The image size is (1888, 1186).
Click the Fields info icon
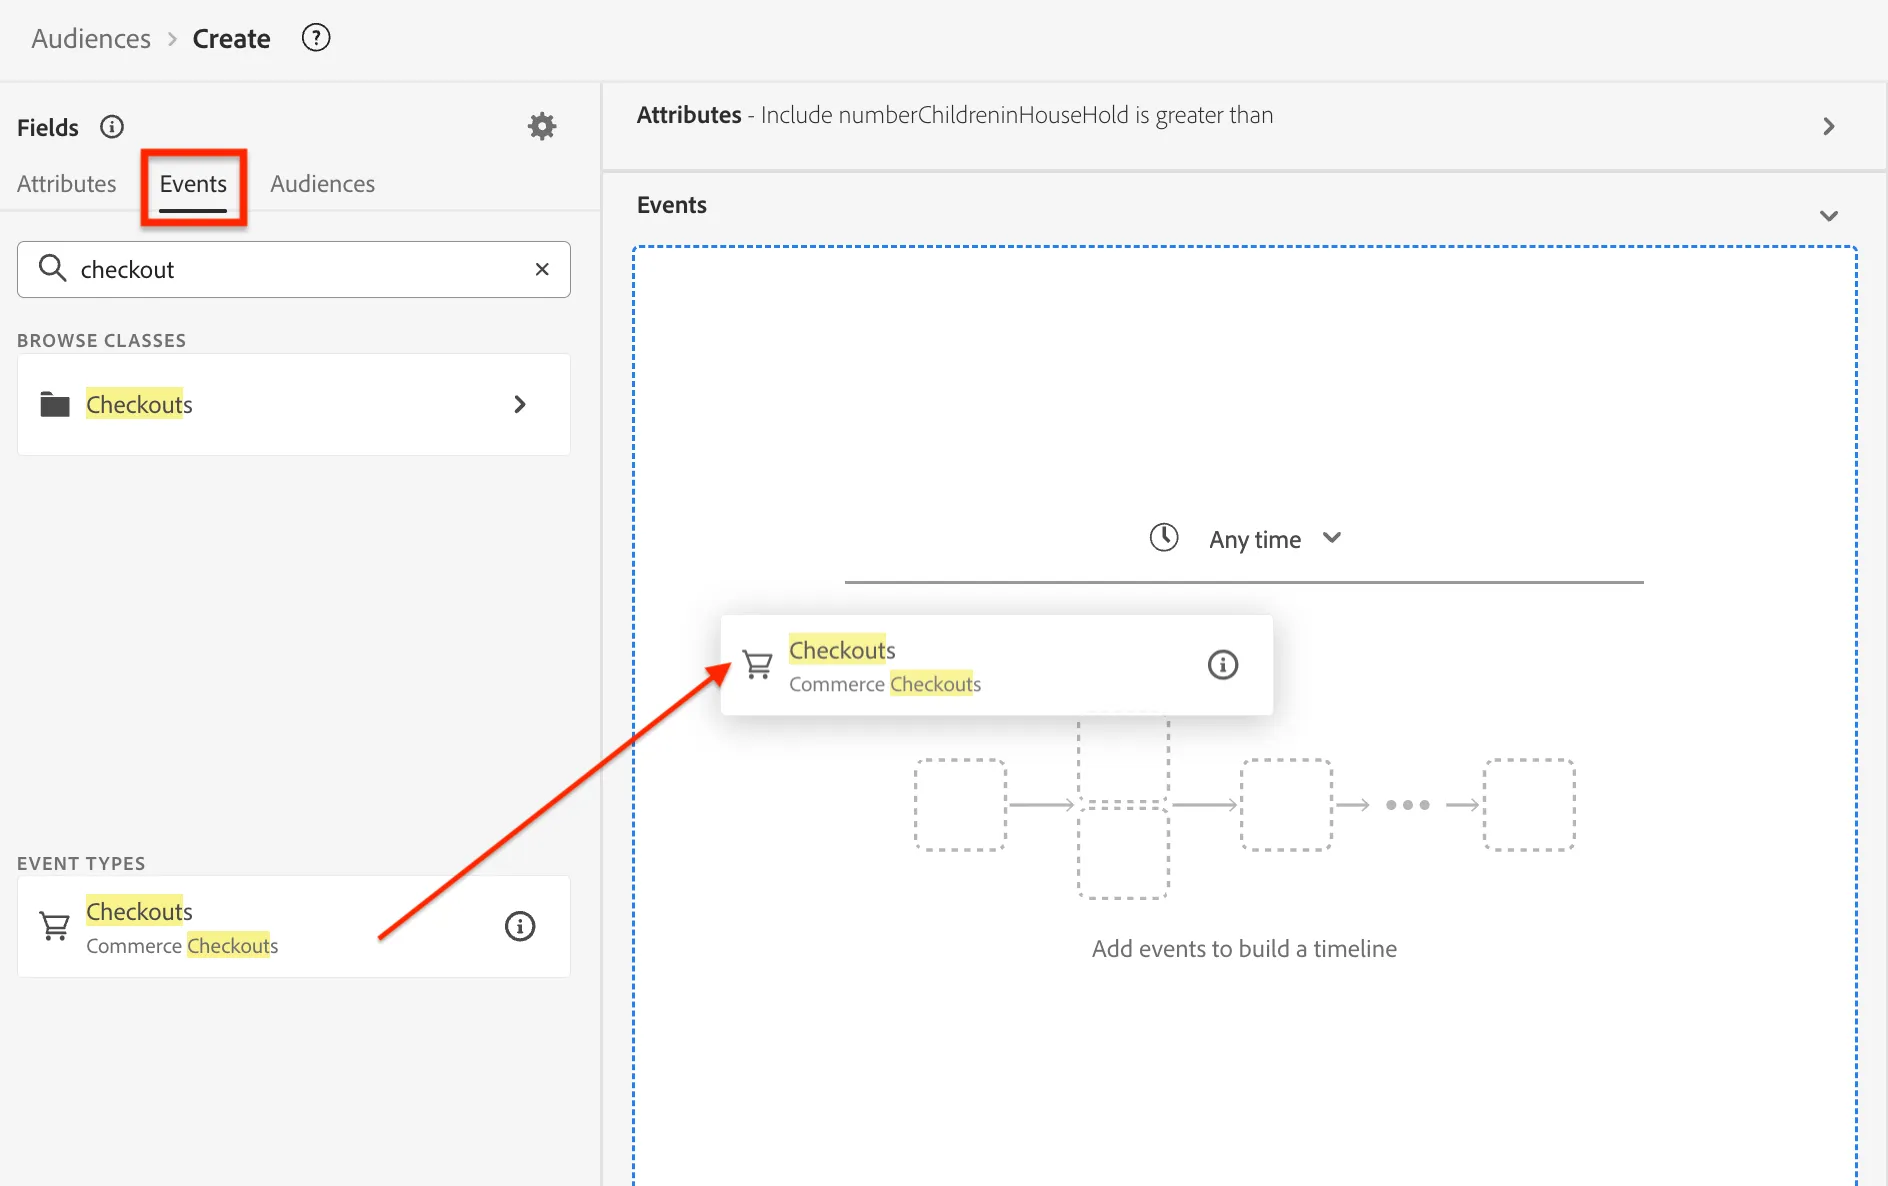pyautogui.click(x=112, y=127)
